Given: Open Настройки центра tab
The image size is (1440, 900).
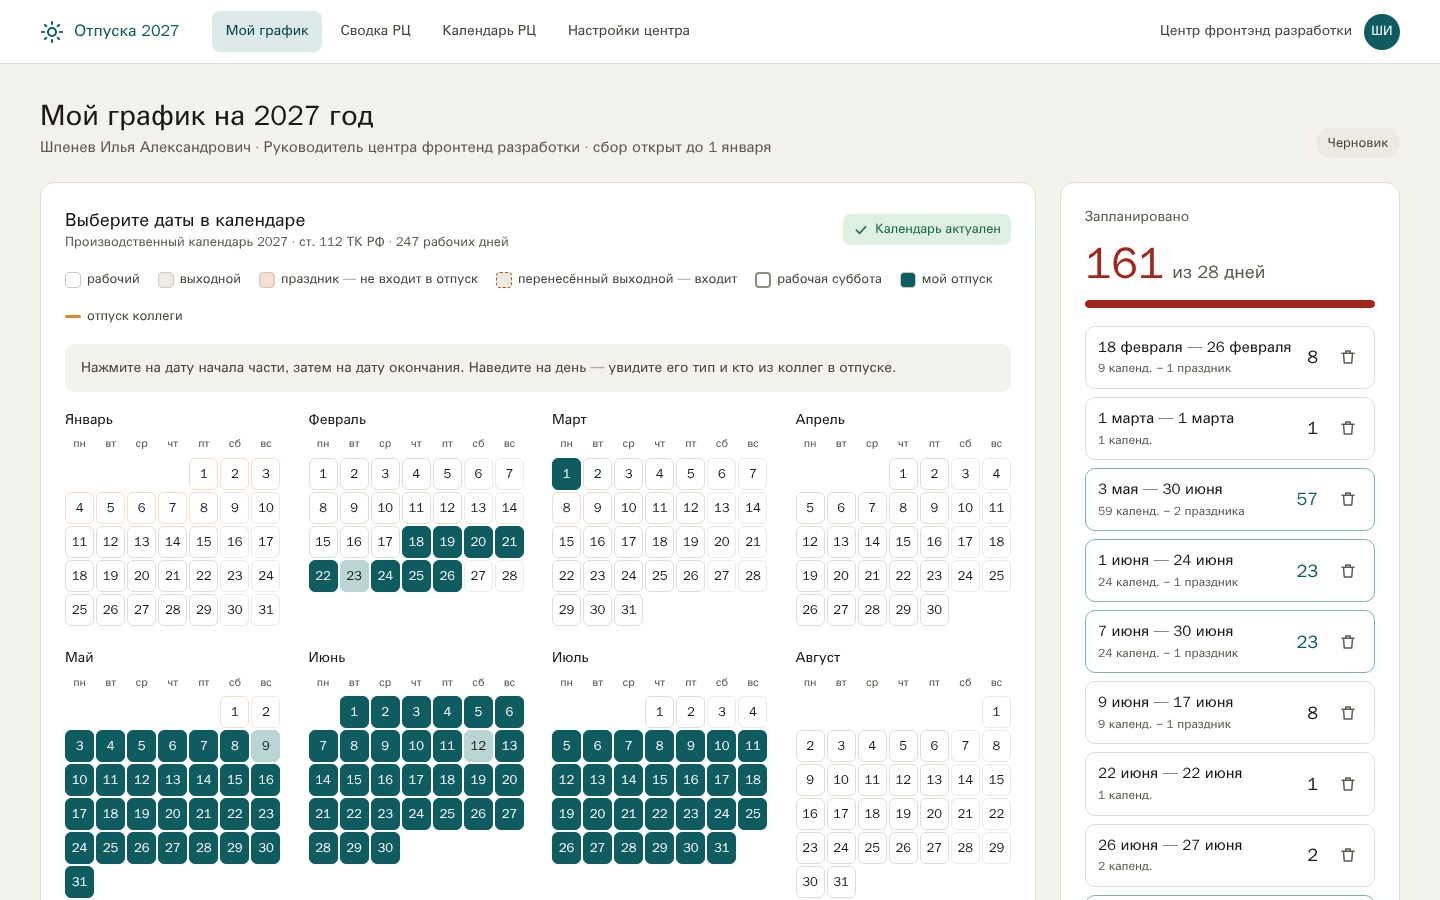Looking at the screenshot, I should click(629, 31).
